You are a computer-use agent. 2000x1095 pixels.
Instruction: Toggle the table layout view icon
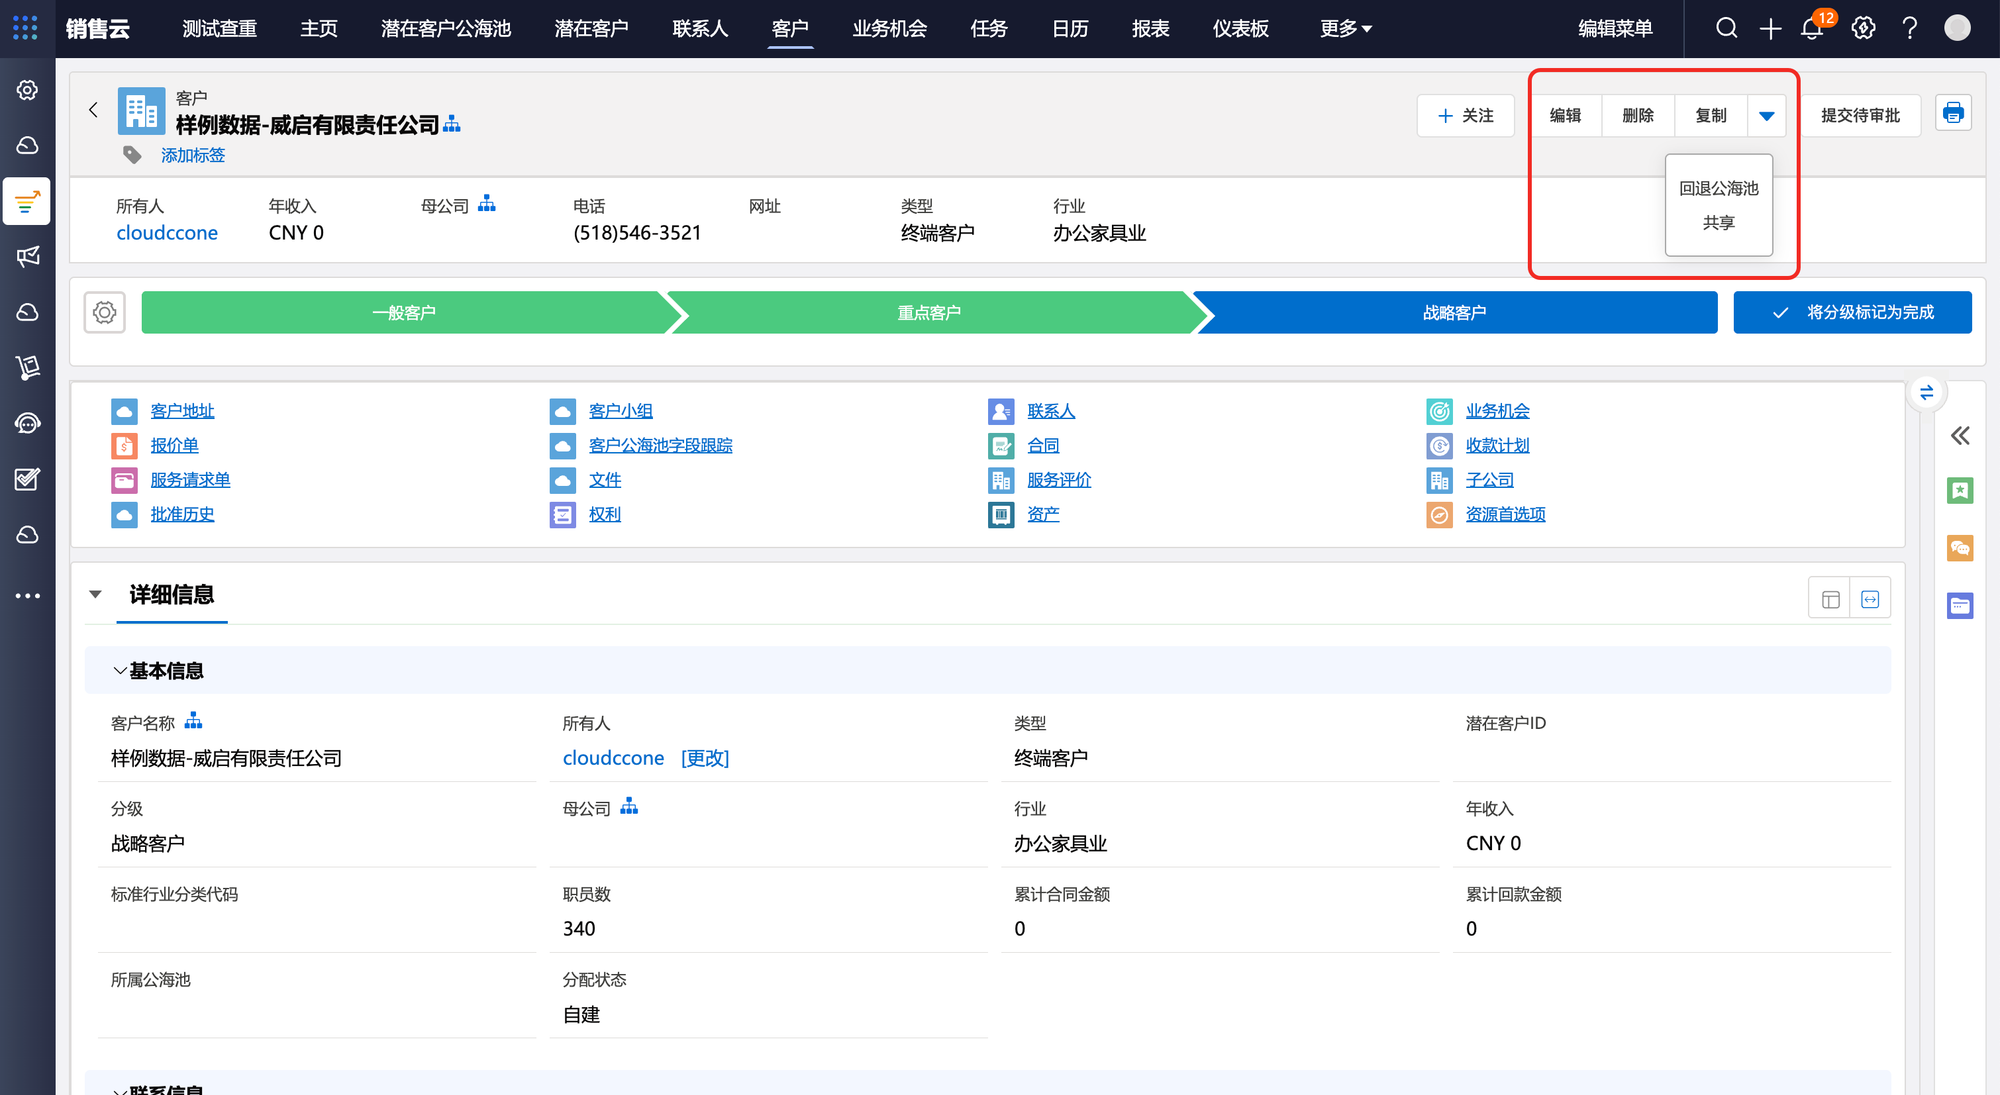tap(1830, 599)
